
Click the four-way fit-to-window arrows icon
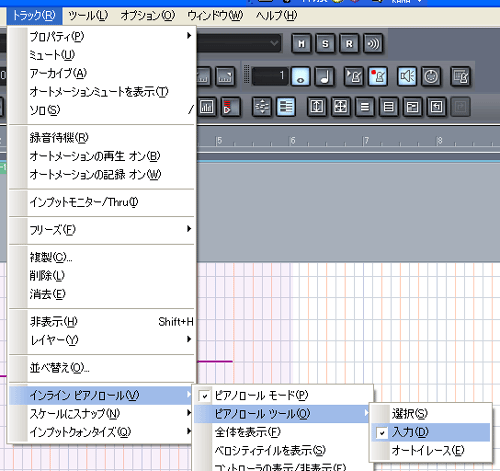click(x=340, y=107)
